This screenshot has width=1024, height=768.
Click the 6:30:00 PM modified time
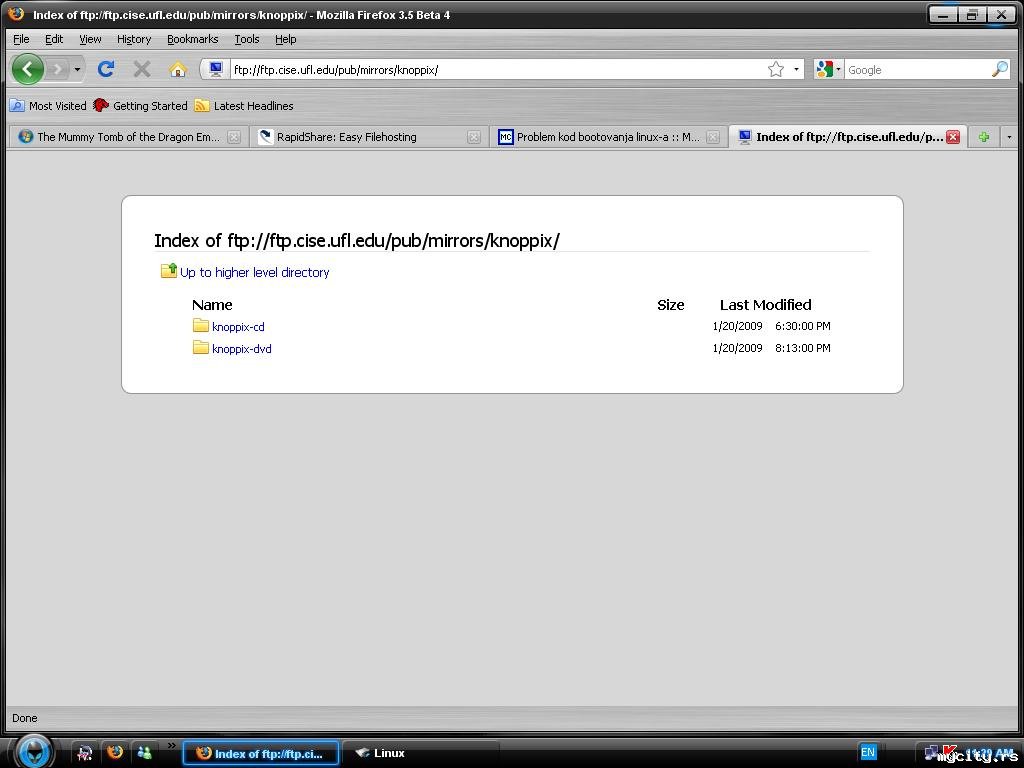pyautogui.click(x=803, y=326)
